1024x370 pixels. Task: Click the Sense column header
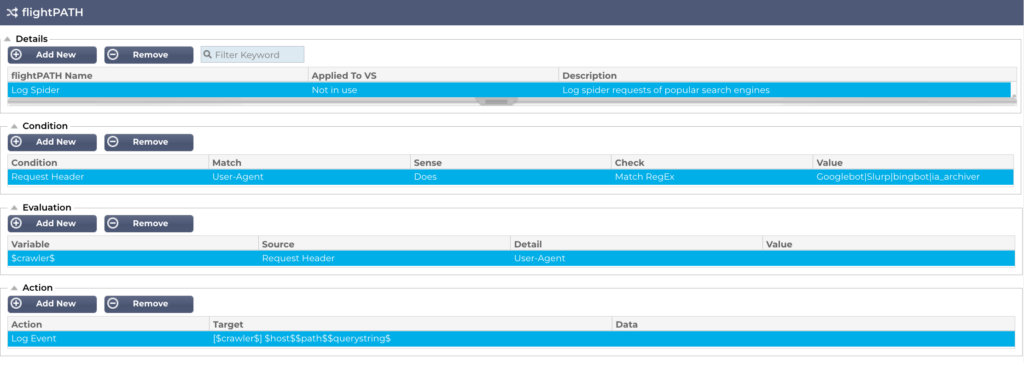[x=511, y=162]
